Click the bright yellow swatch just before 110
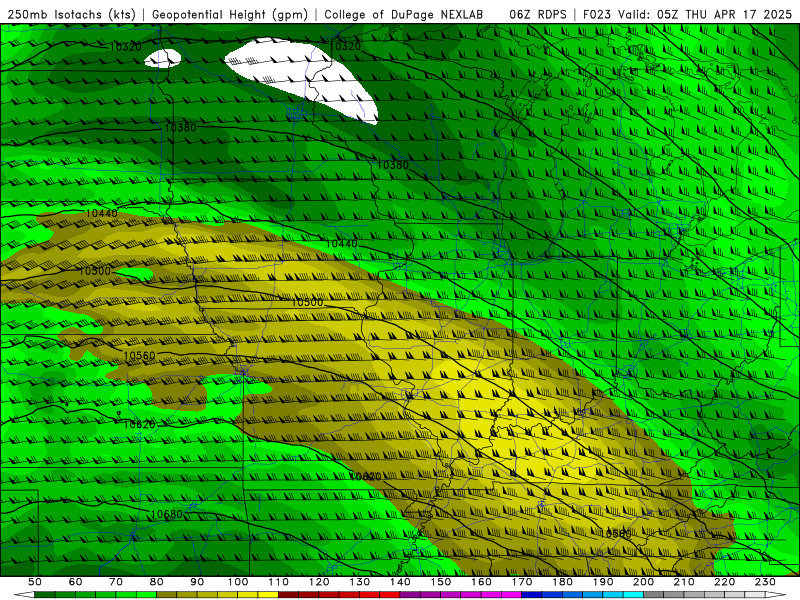 click(268, 595)
